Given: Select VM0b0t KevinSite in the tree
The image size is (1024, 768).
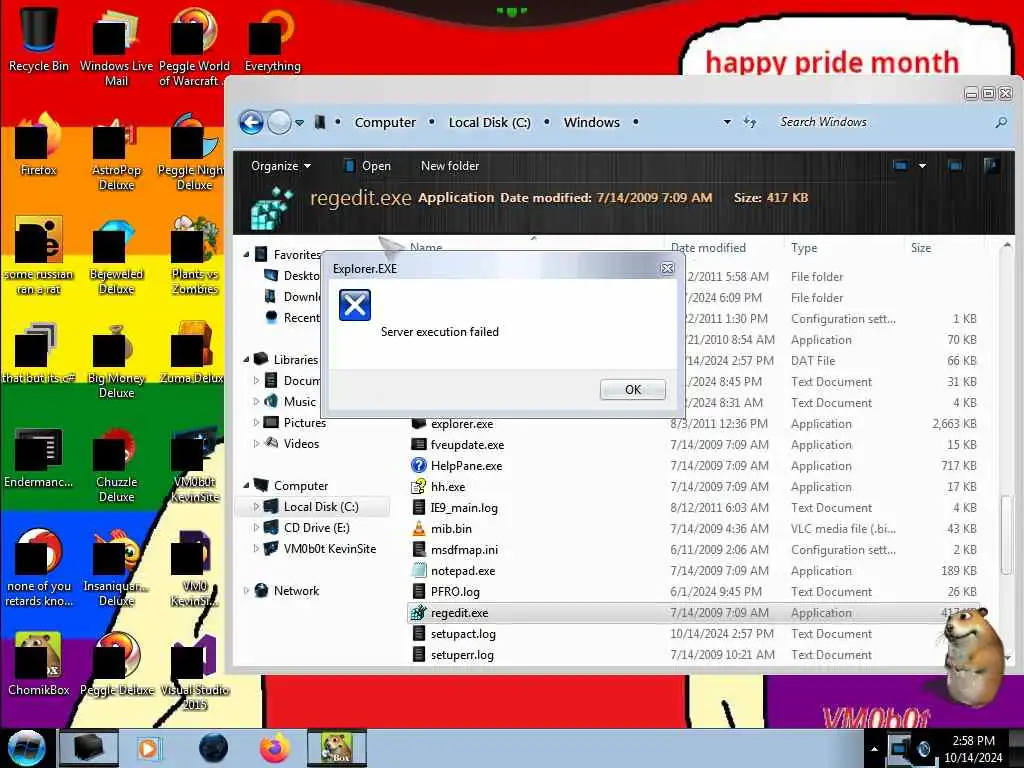Looking at the screenshot, I should (x=319, y=549).
